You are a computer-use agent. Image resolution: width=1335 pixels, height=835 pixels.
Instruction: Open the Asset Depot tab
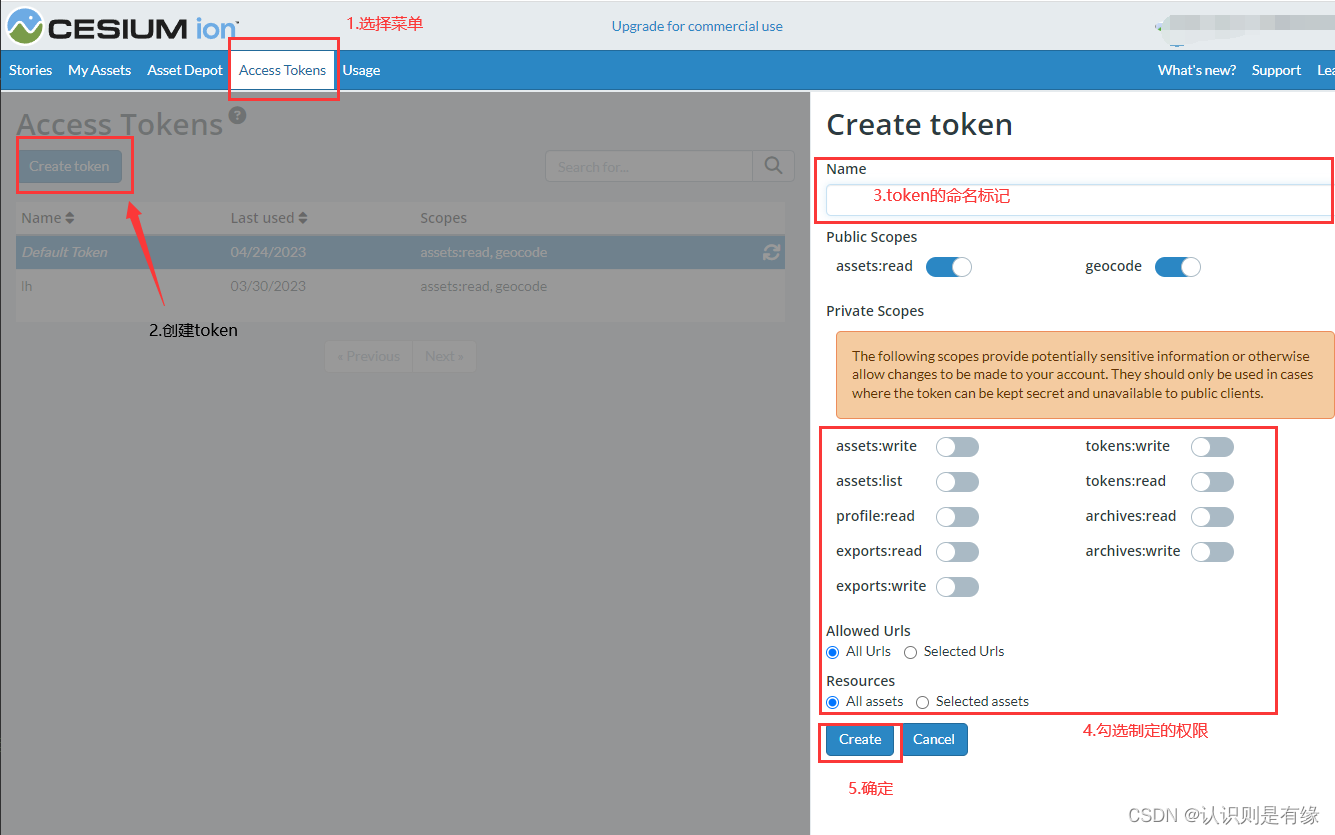point(185,70)
